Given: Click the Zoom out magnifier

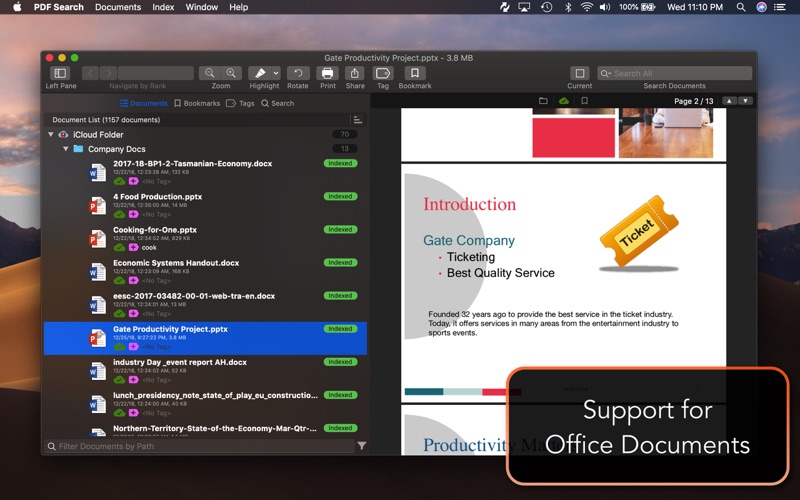Looking at the screenshot, I should (209, 73).
